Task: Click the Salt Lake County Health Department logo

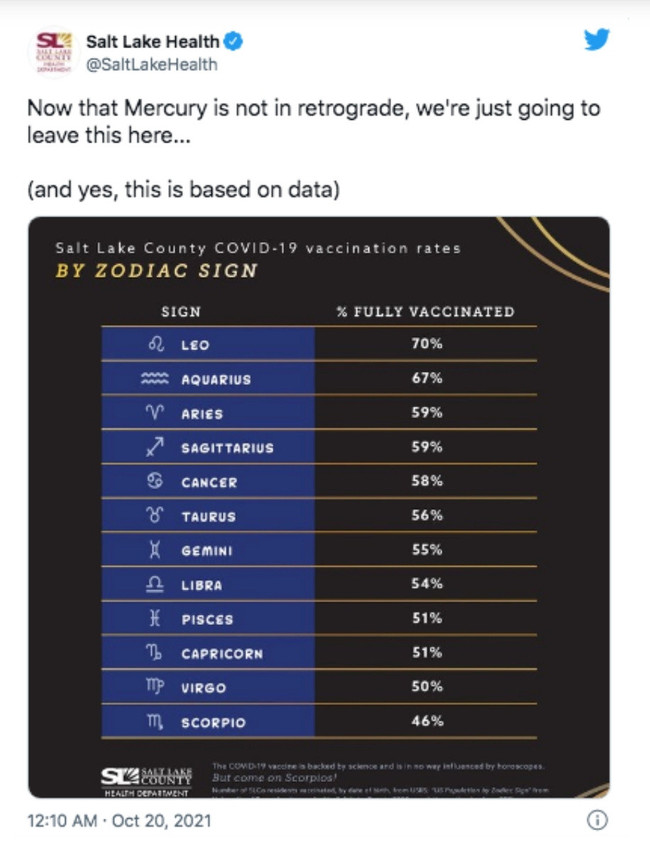Action: (147, 778)
